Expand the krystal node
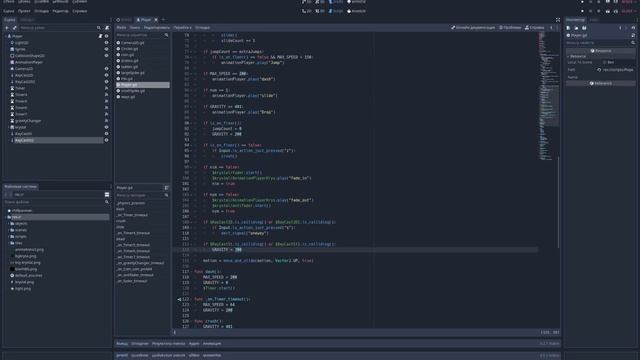The width and height of the screenshot is (640, 360). [9, 127]
